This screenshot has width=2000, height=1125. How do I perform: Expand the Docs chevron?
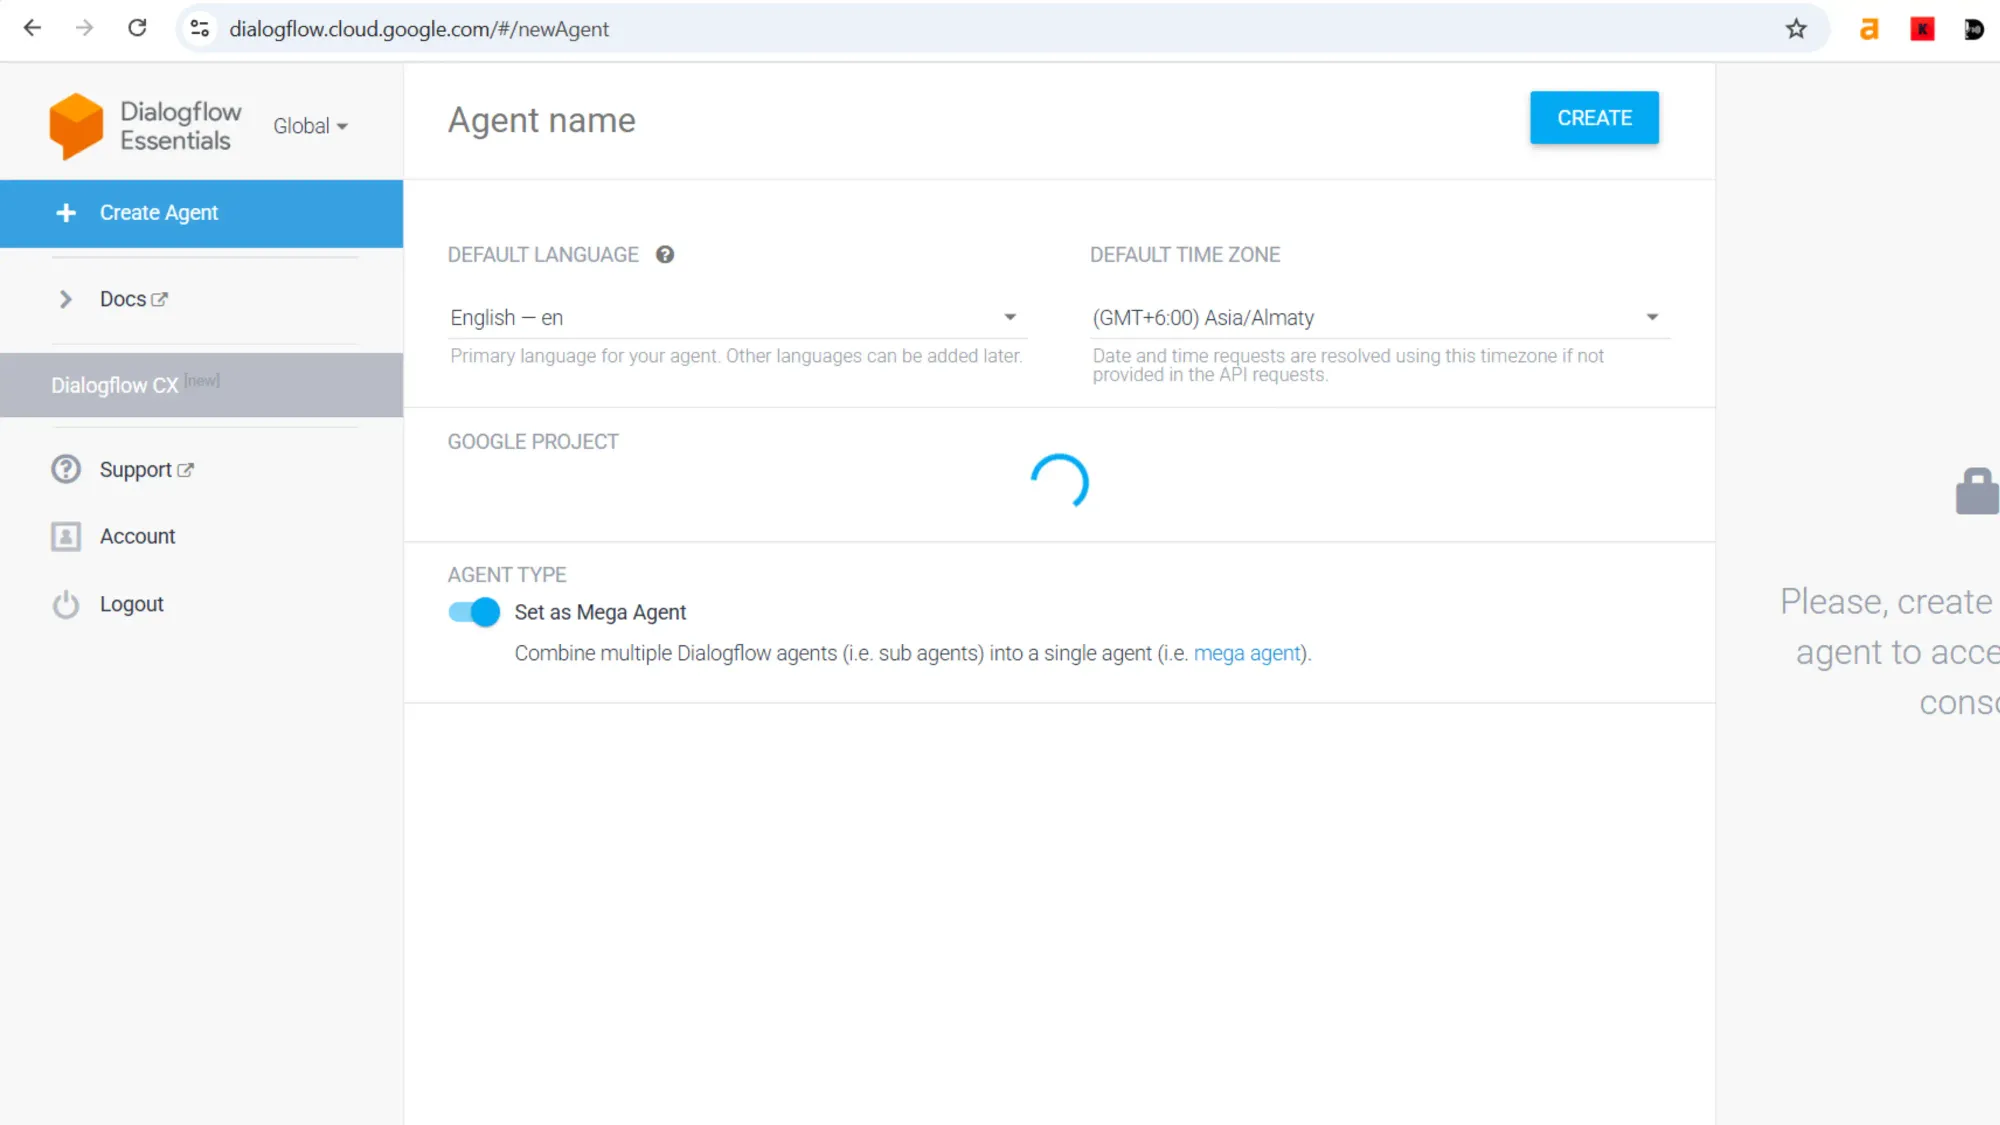click(66, 300)
